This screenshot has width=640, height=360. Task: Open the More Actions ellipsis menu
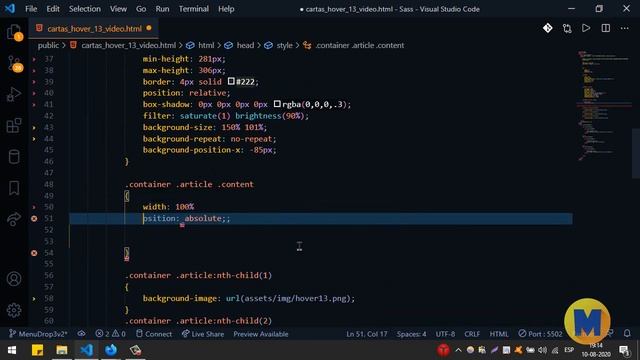(x=624, y=28)
